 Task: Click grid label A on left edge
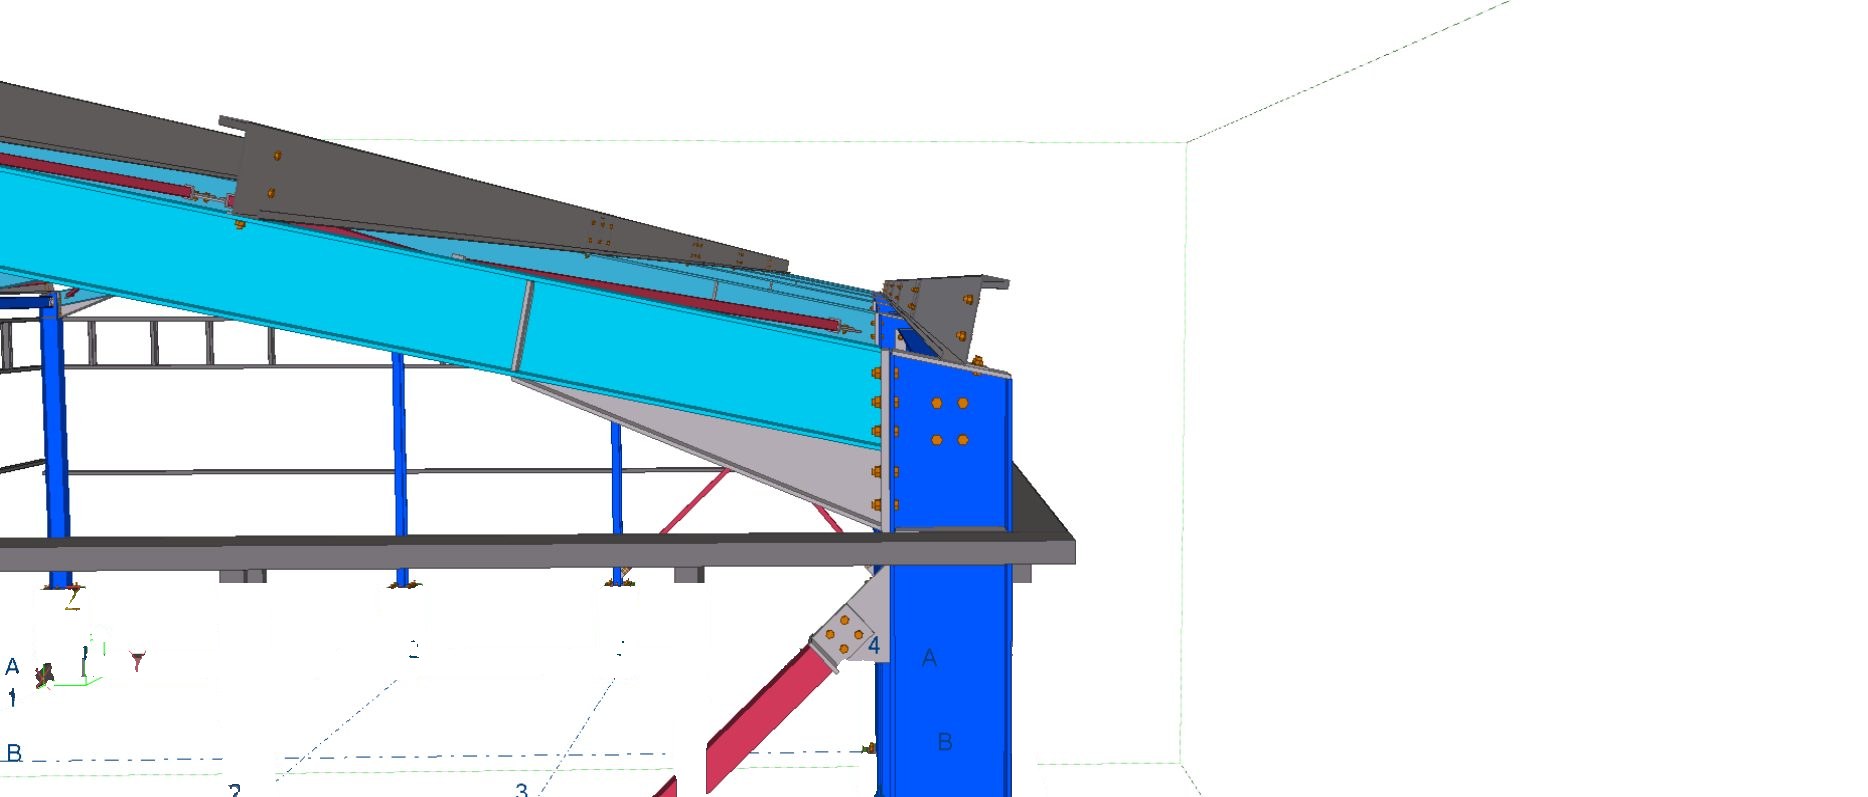point(12,666)
